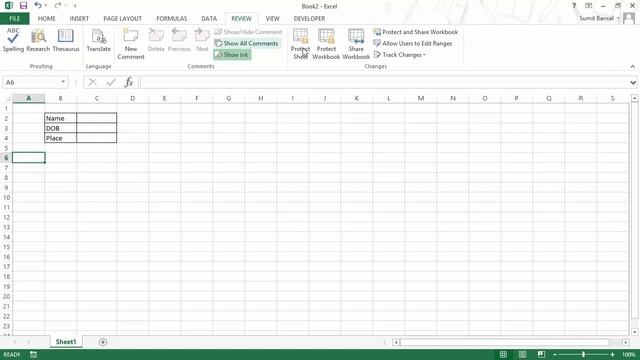Click the Save icon in quick access toolbar
Image resolution: width=640 pixels, height=360 pixels.
point(23,6)
